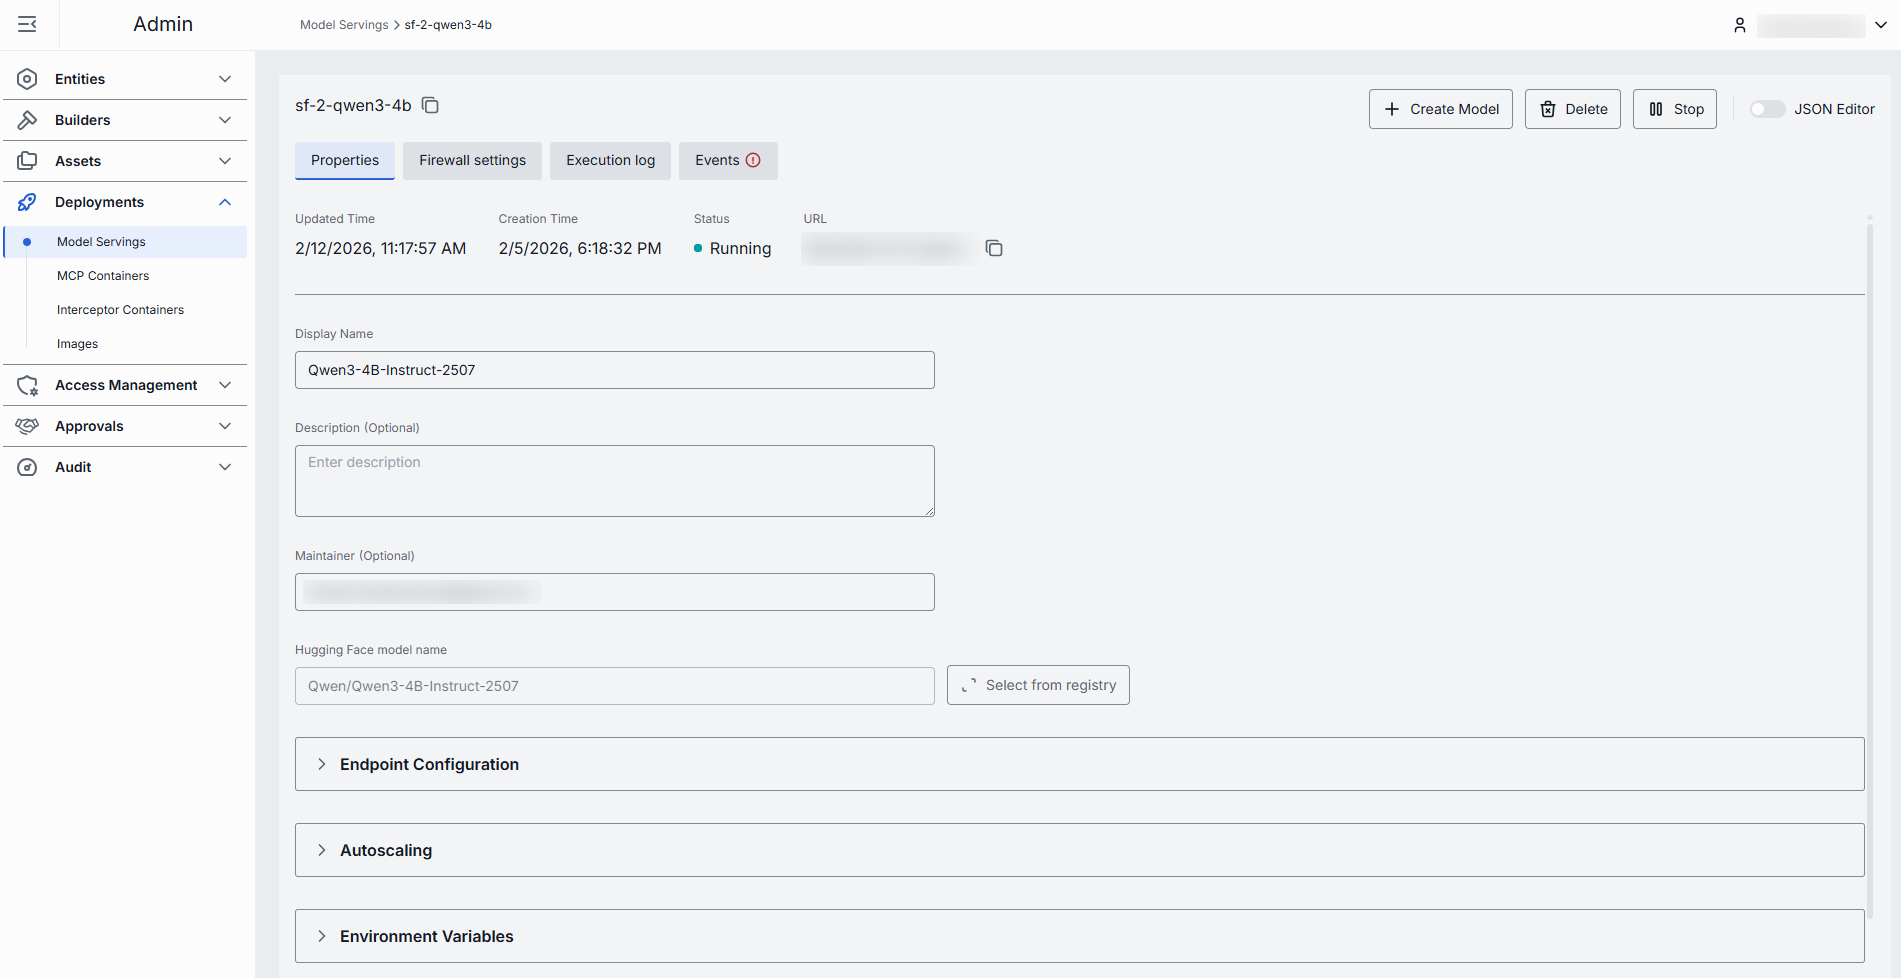Viewport: 1901px width, 978px height.
Task: Open the Execution log tab
Action: coord(610,160)
